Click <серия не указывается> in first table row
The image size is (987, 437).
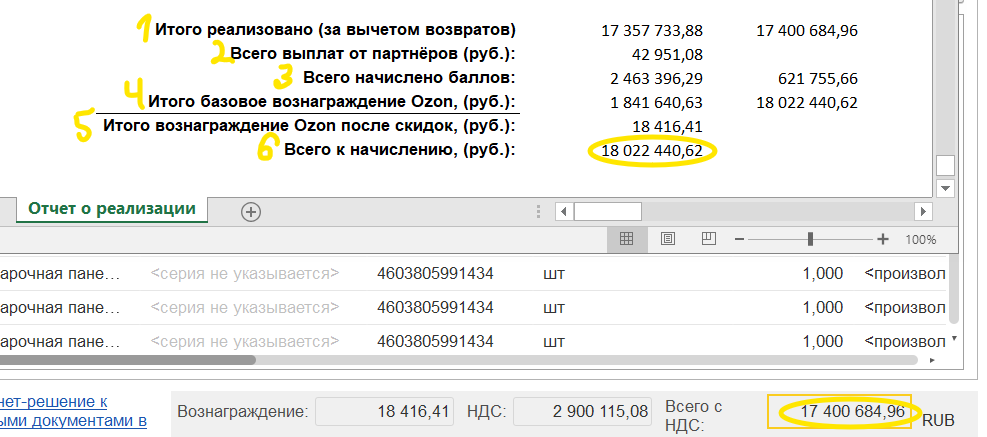click(x=245, y=274)
